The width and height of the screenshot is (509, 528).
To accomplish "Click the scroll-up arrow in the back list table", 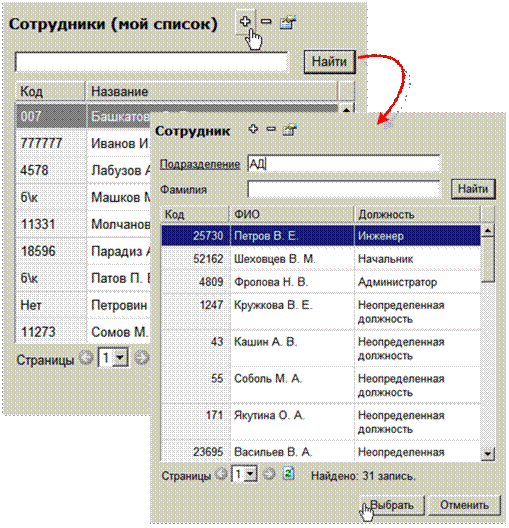I will 346,108.
